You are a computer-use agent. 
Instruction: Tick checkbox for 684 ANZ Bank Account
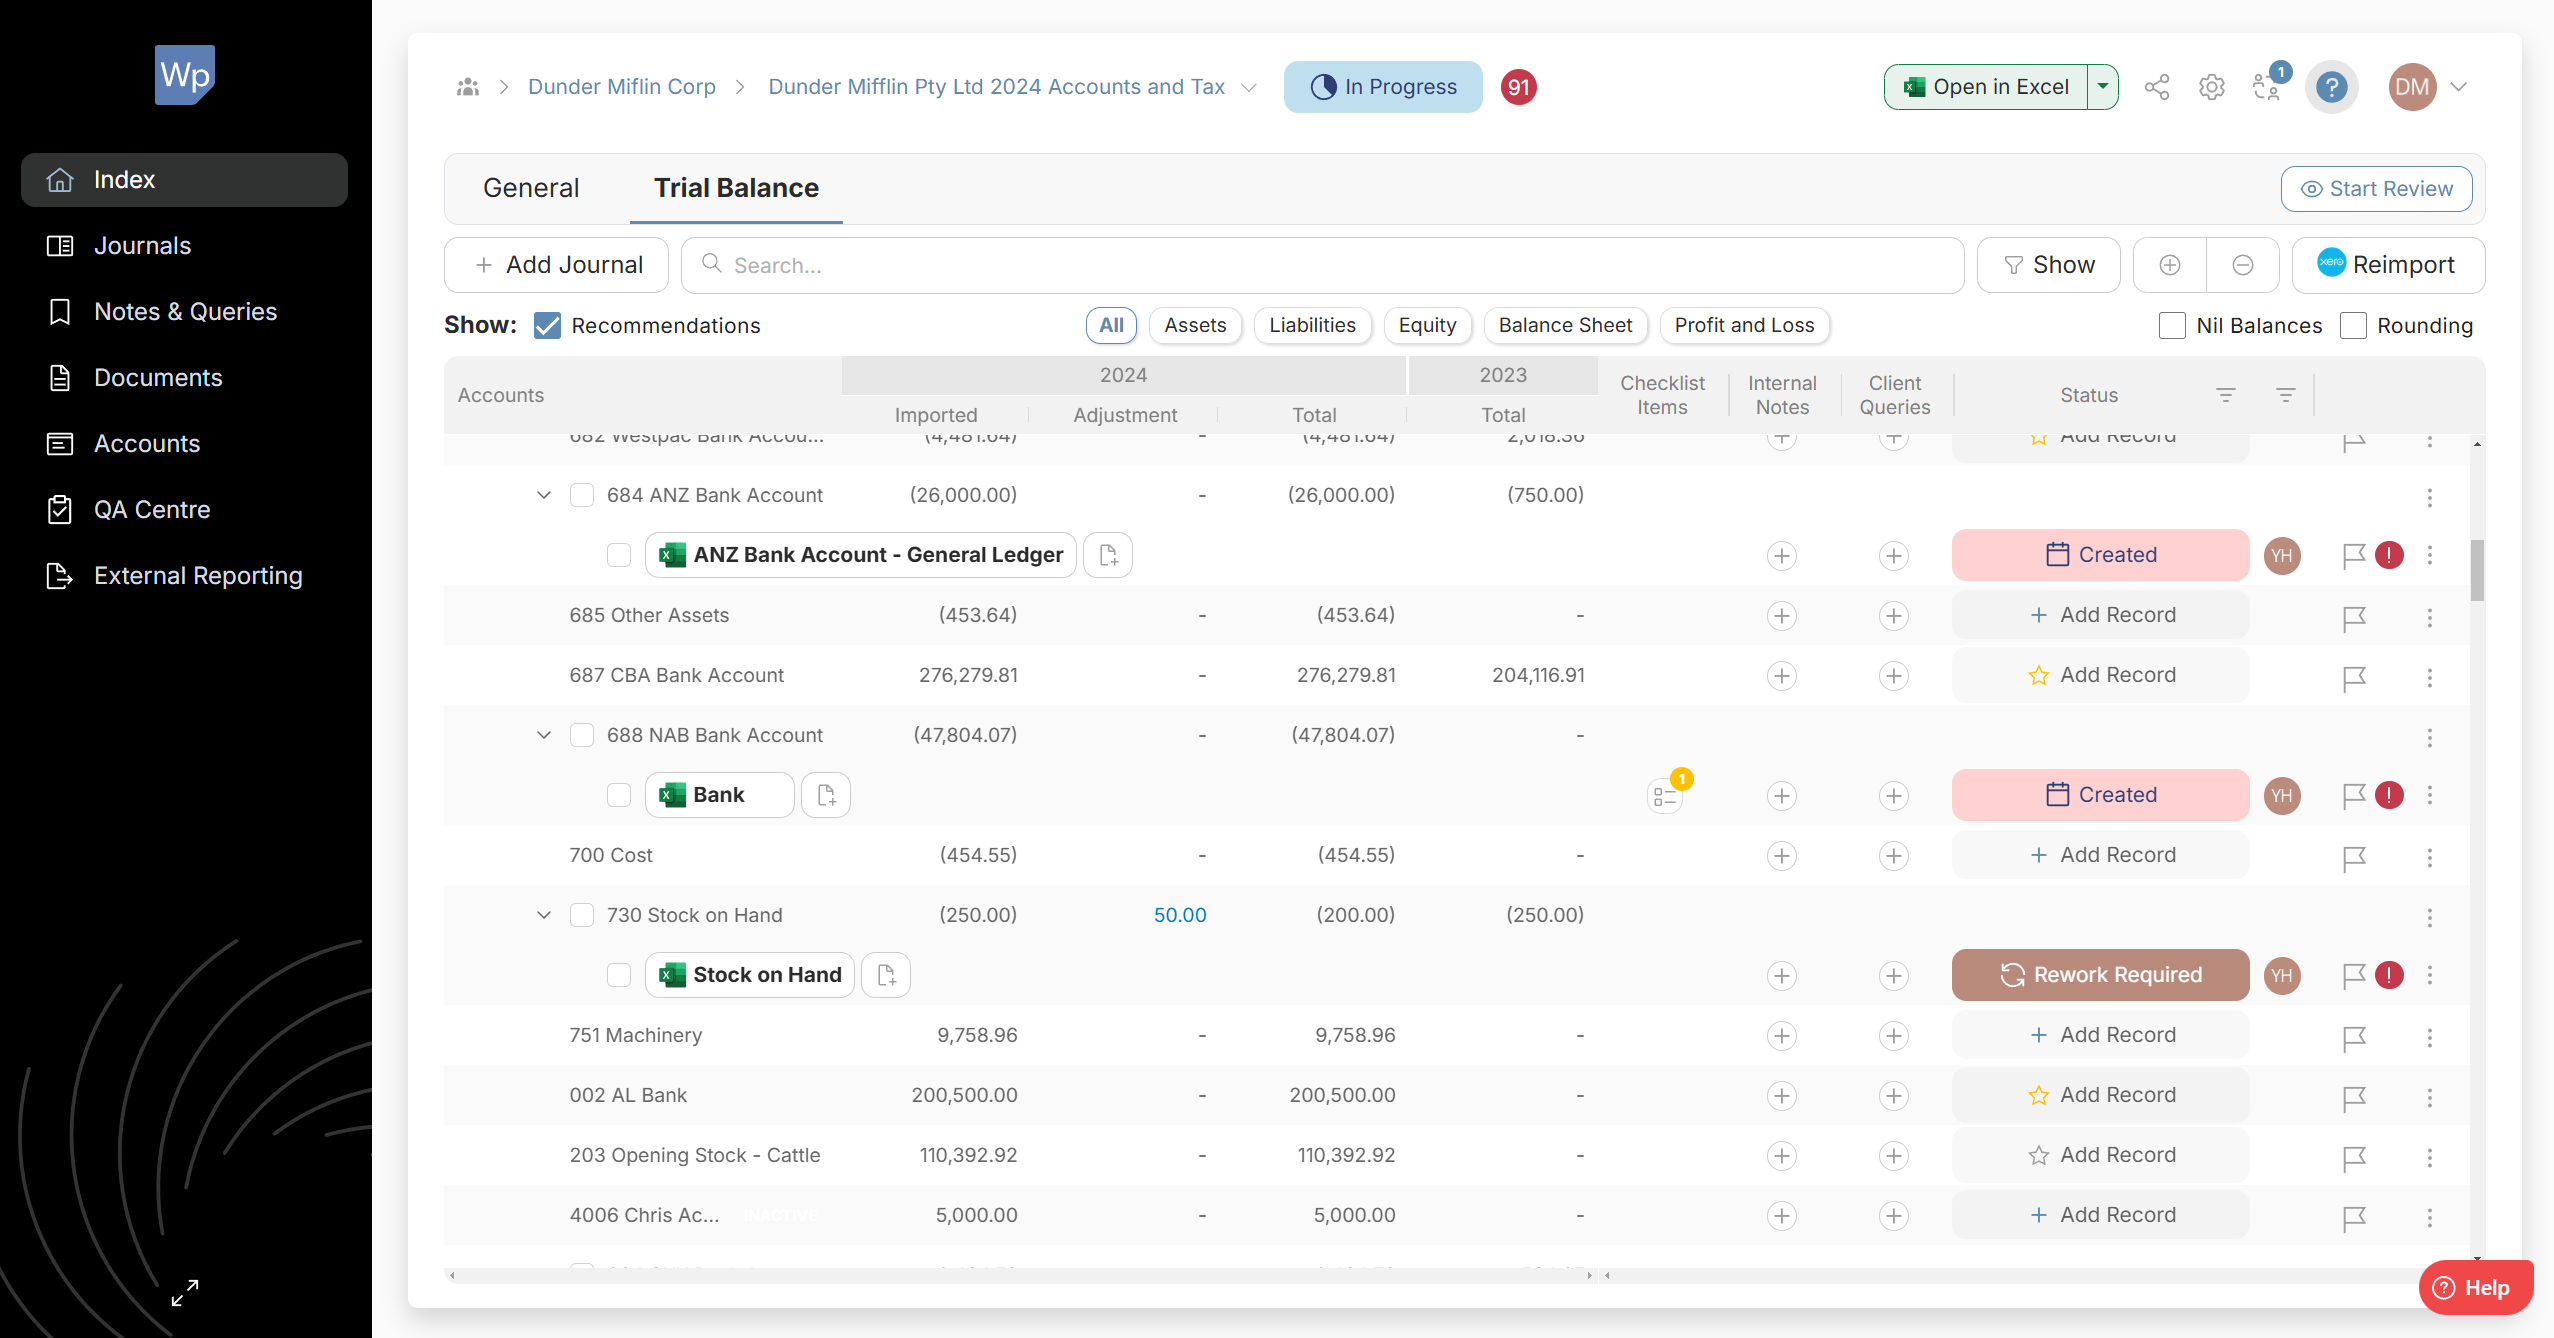point(582,495)
